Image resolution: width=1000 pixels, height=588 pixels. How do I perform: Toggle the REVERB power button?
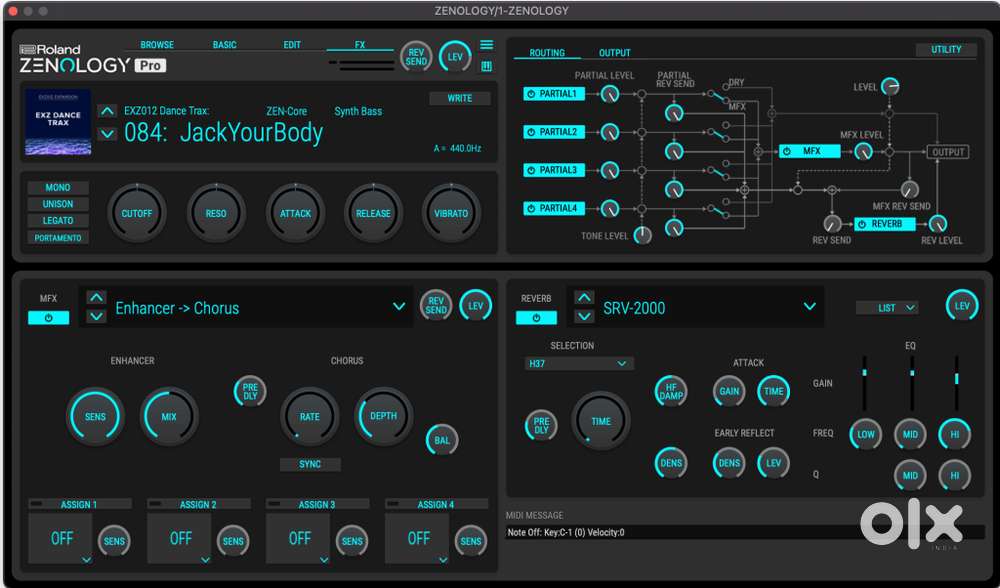tap(536, 318)
